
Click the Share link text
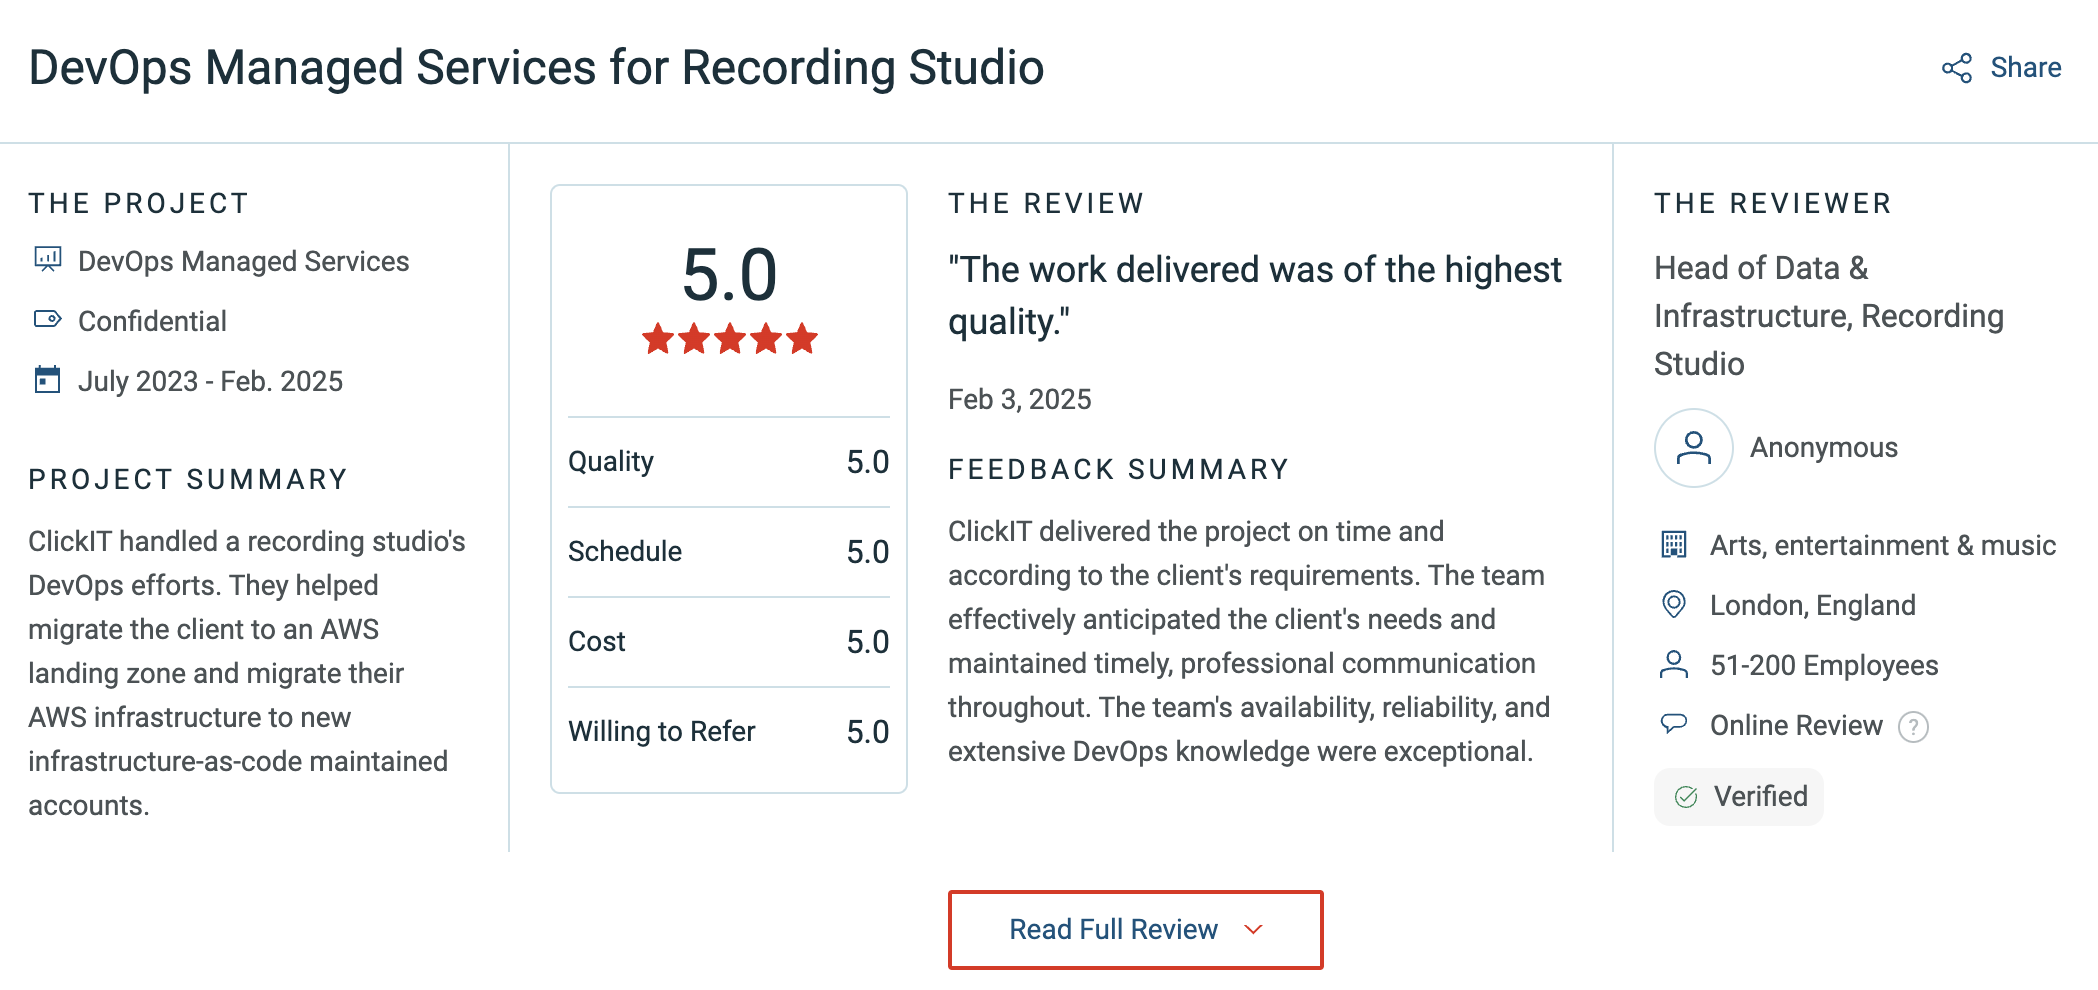[2026, 67]
